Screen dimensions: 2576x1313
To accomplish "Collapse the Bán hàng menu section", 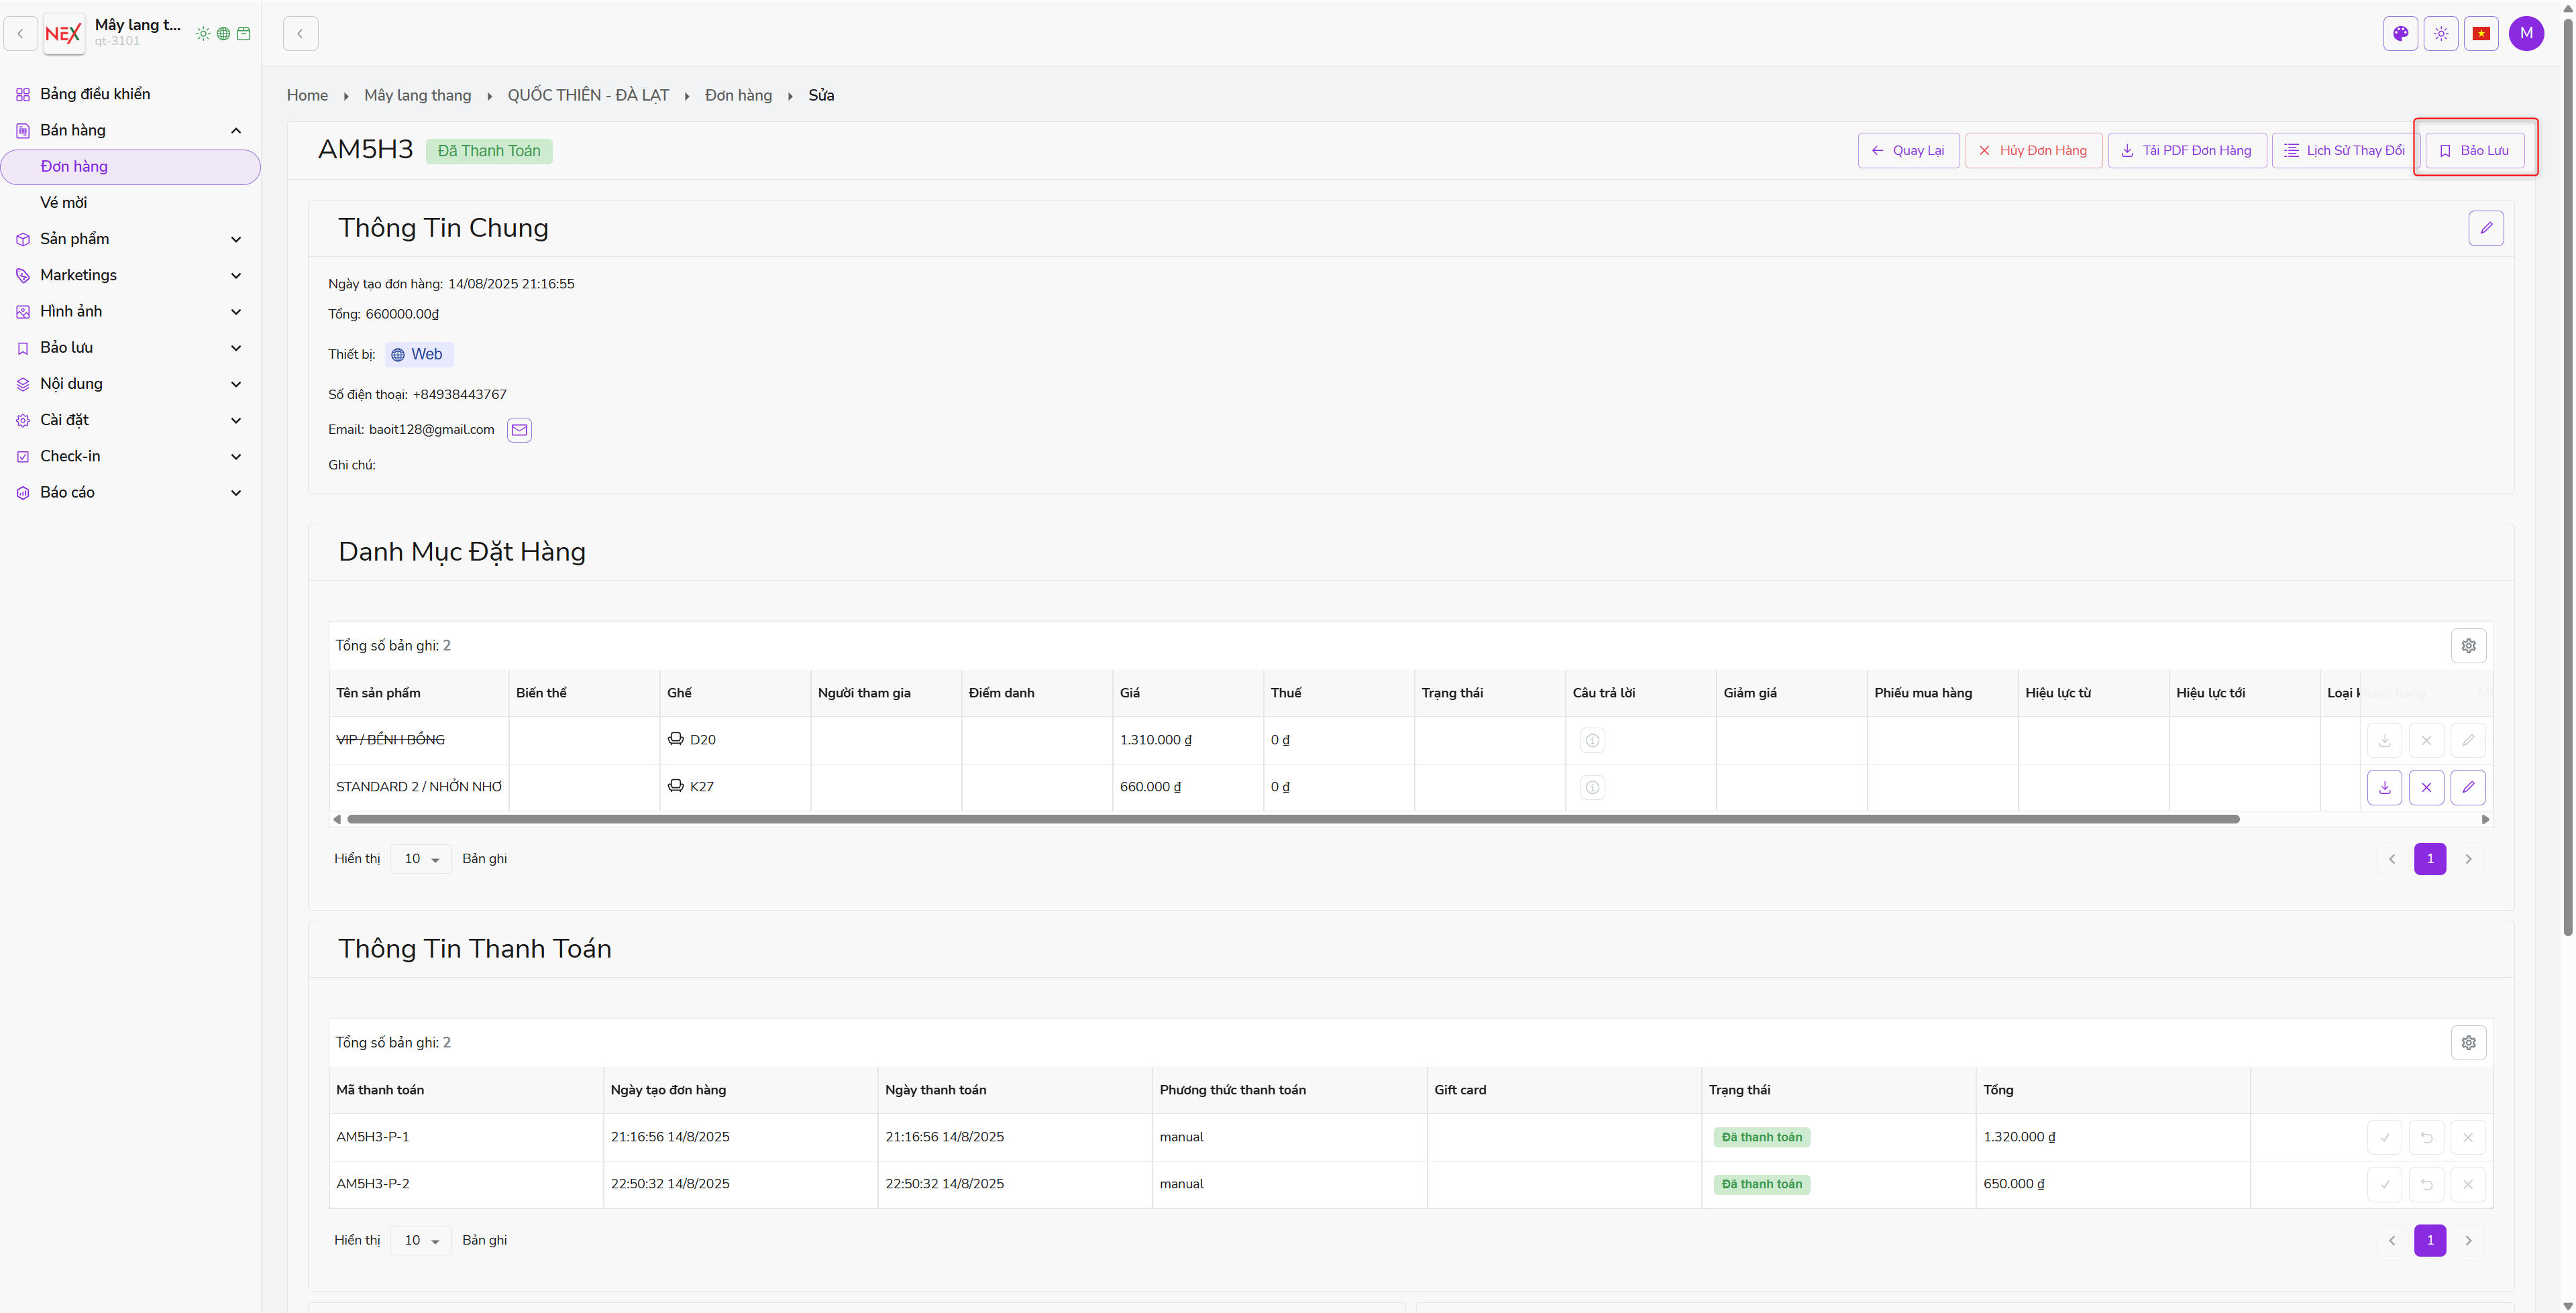I will tap(236, 131).
